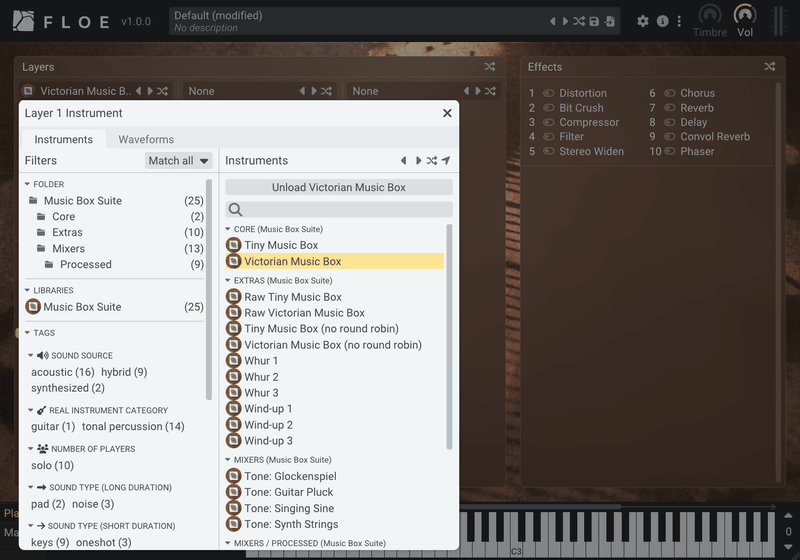
Task: Filter by the solo (10) tag
Action: [x=53, y=466]
